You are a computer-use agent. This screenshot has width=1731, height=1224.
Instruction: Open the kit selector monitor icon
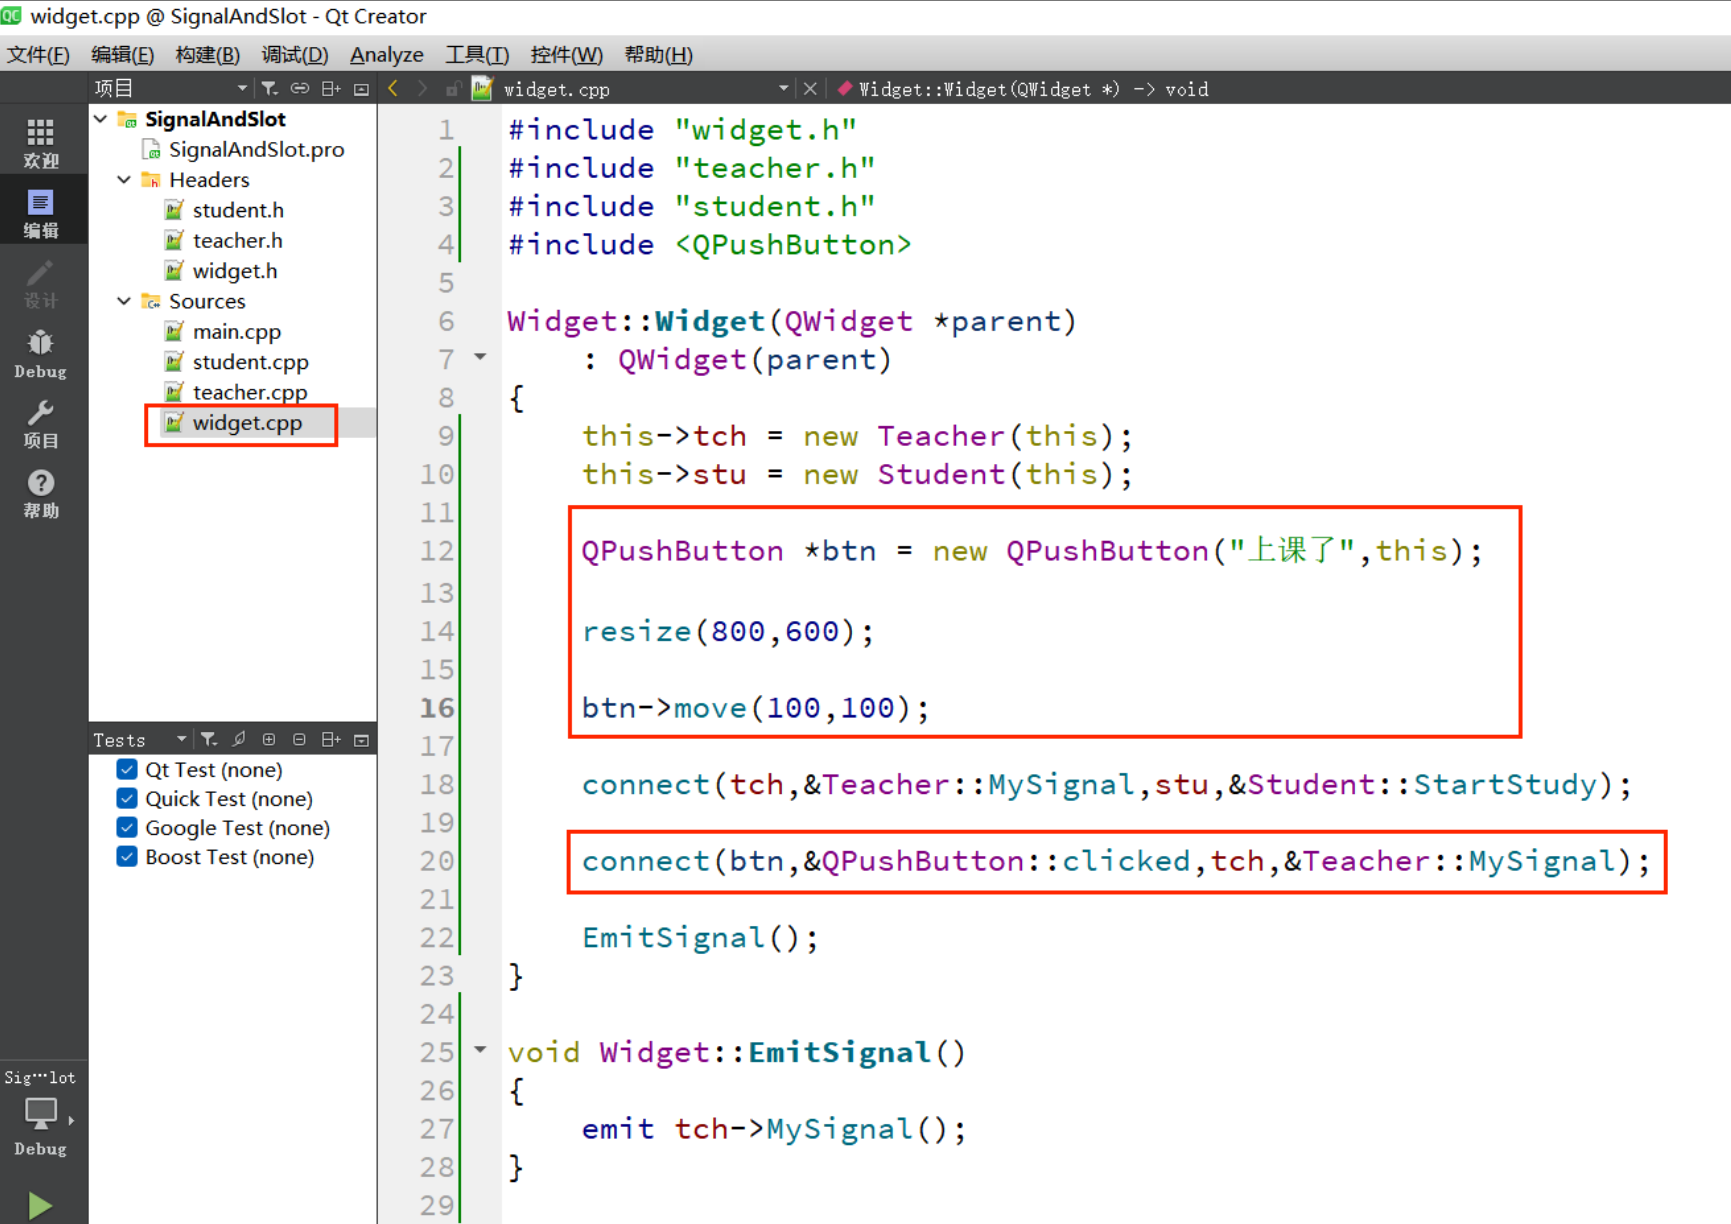tap(41, 1112)
